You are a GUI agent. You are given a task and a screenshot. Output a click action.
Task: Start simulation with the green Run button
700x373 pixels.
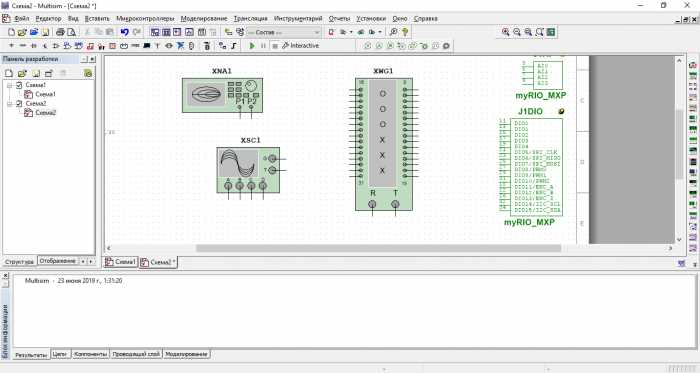pos(252,46)
